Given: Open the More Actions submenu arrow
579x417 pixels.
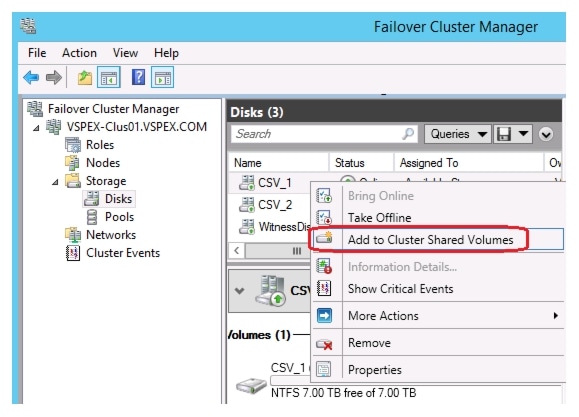Looking at the screenshot, I should click(555, 316).
